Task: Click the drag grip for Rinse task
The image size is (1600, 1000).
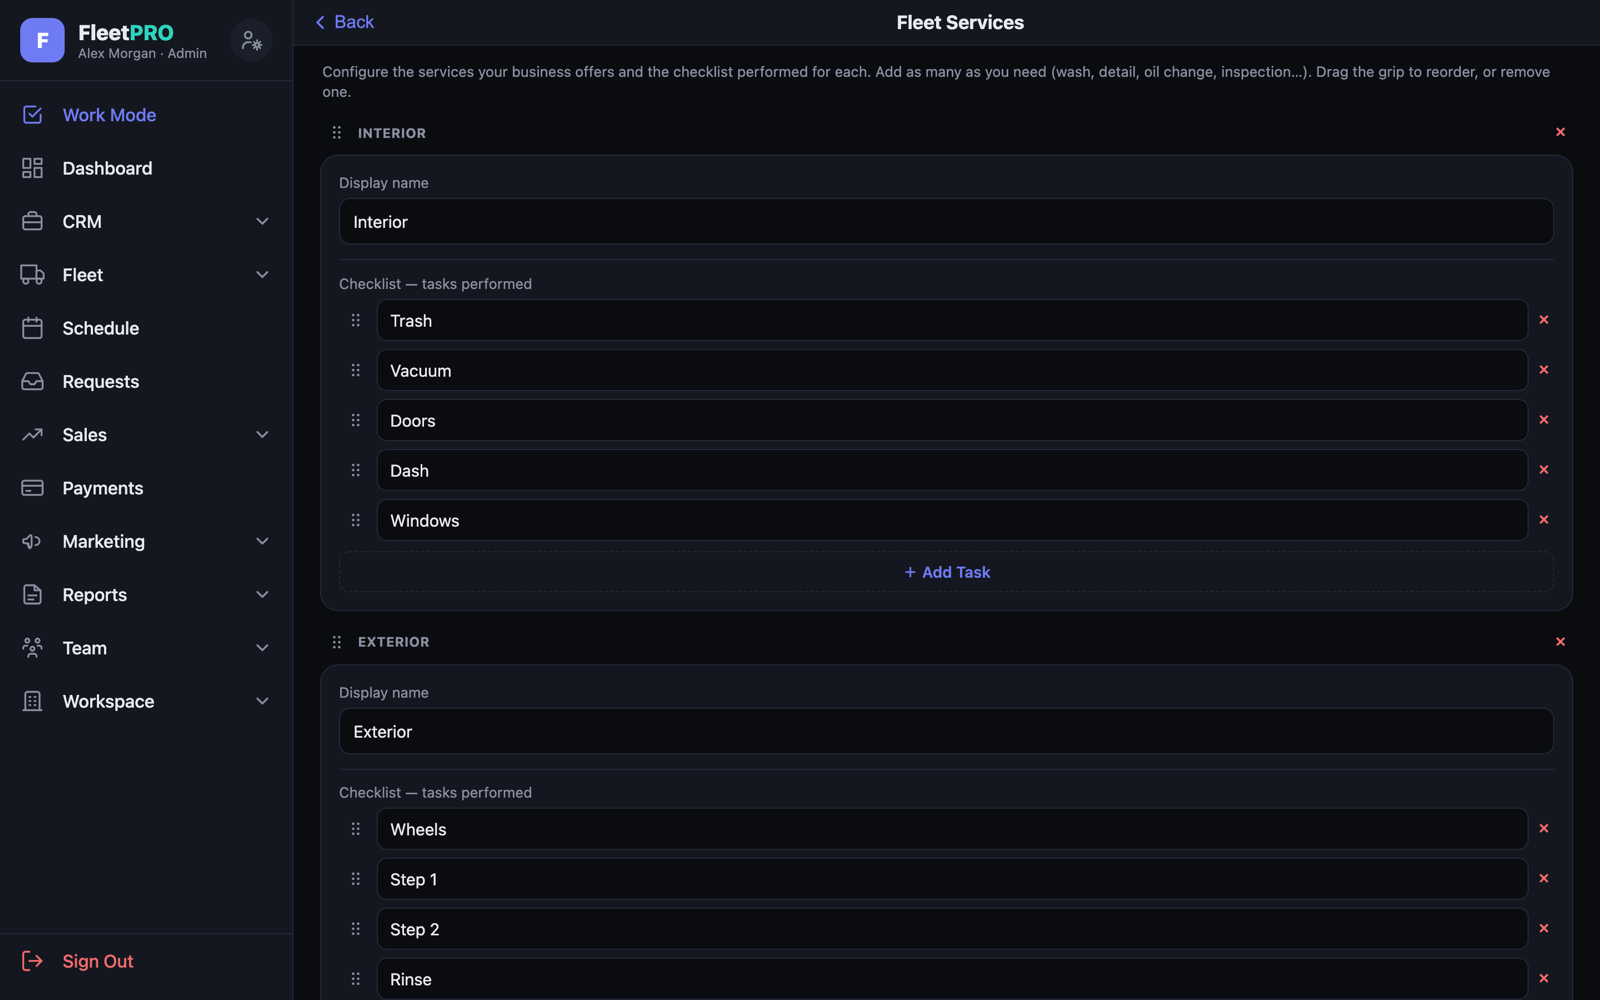Action: pos(355,979)
